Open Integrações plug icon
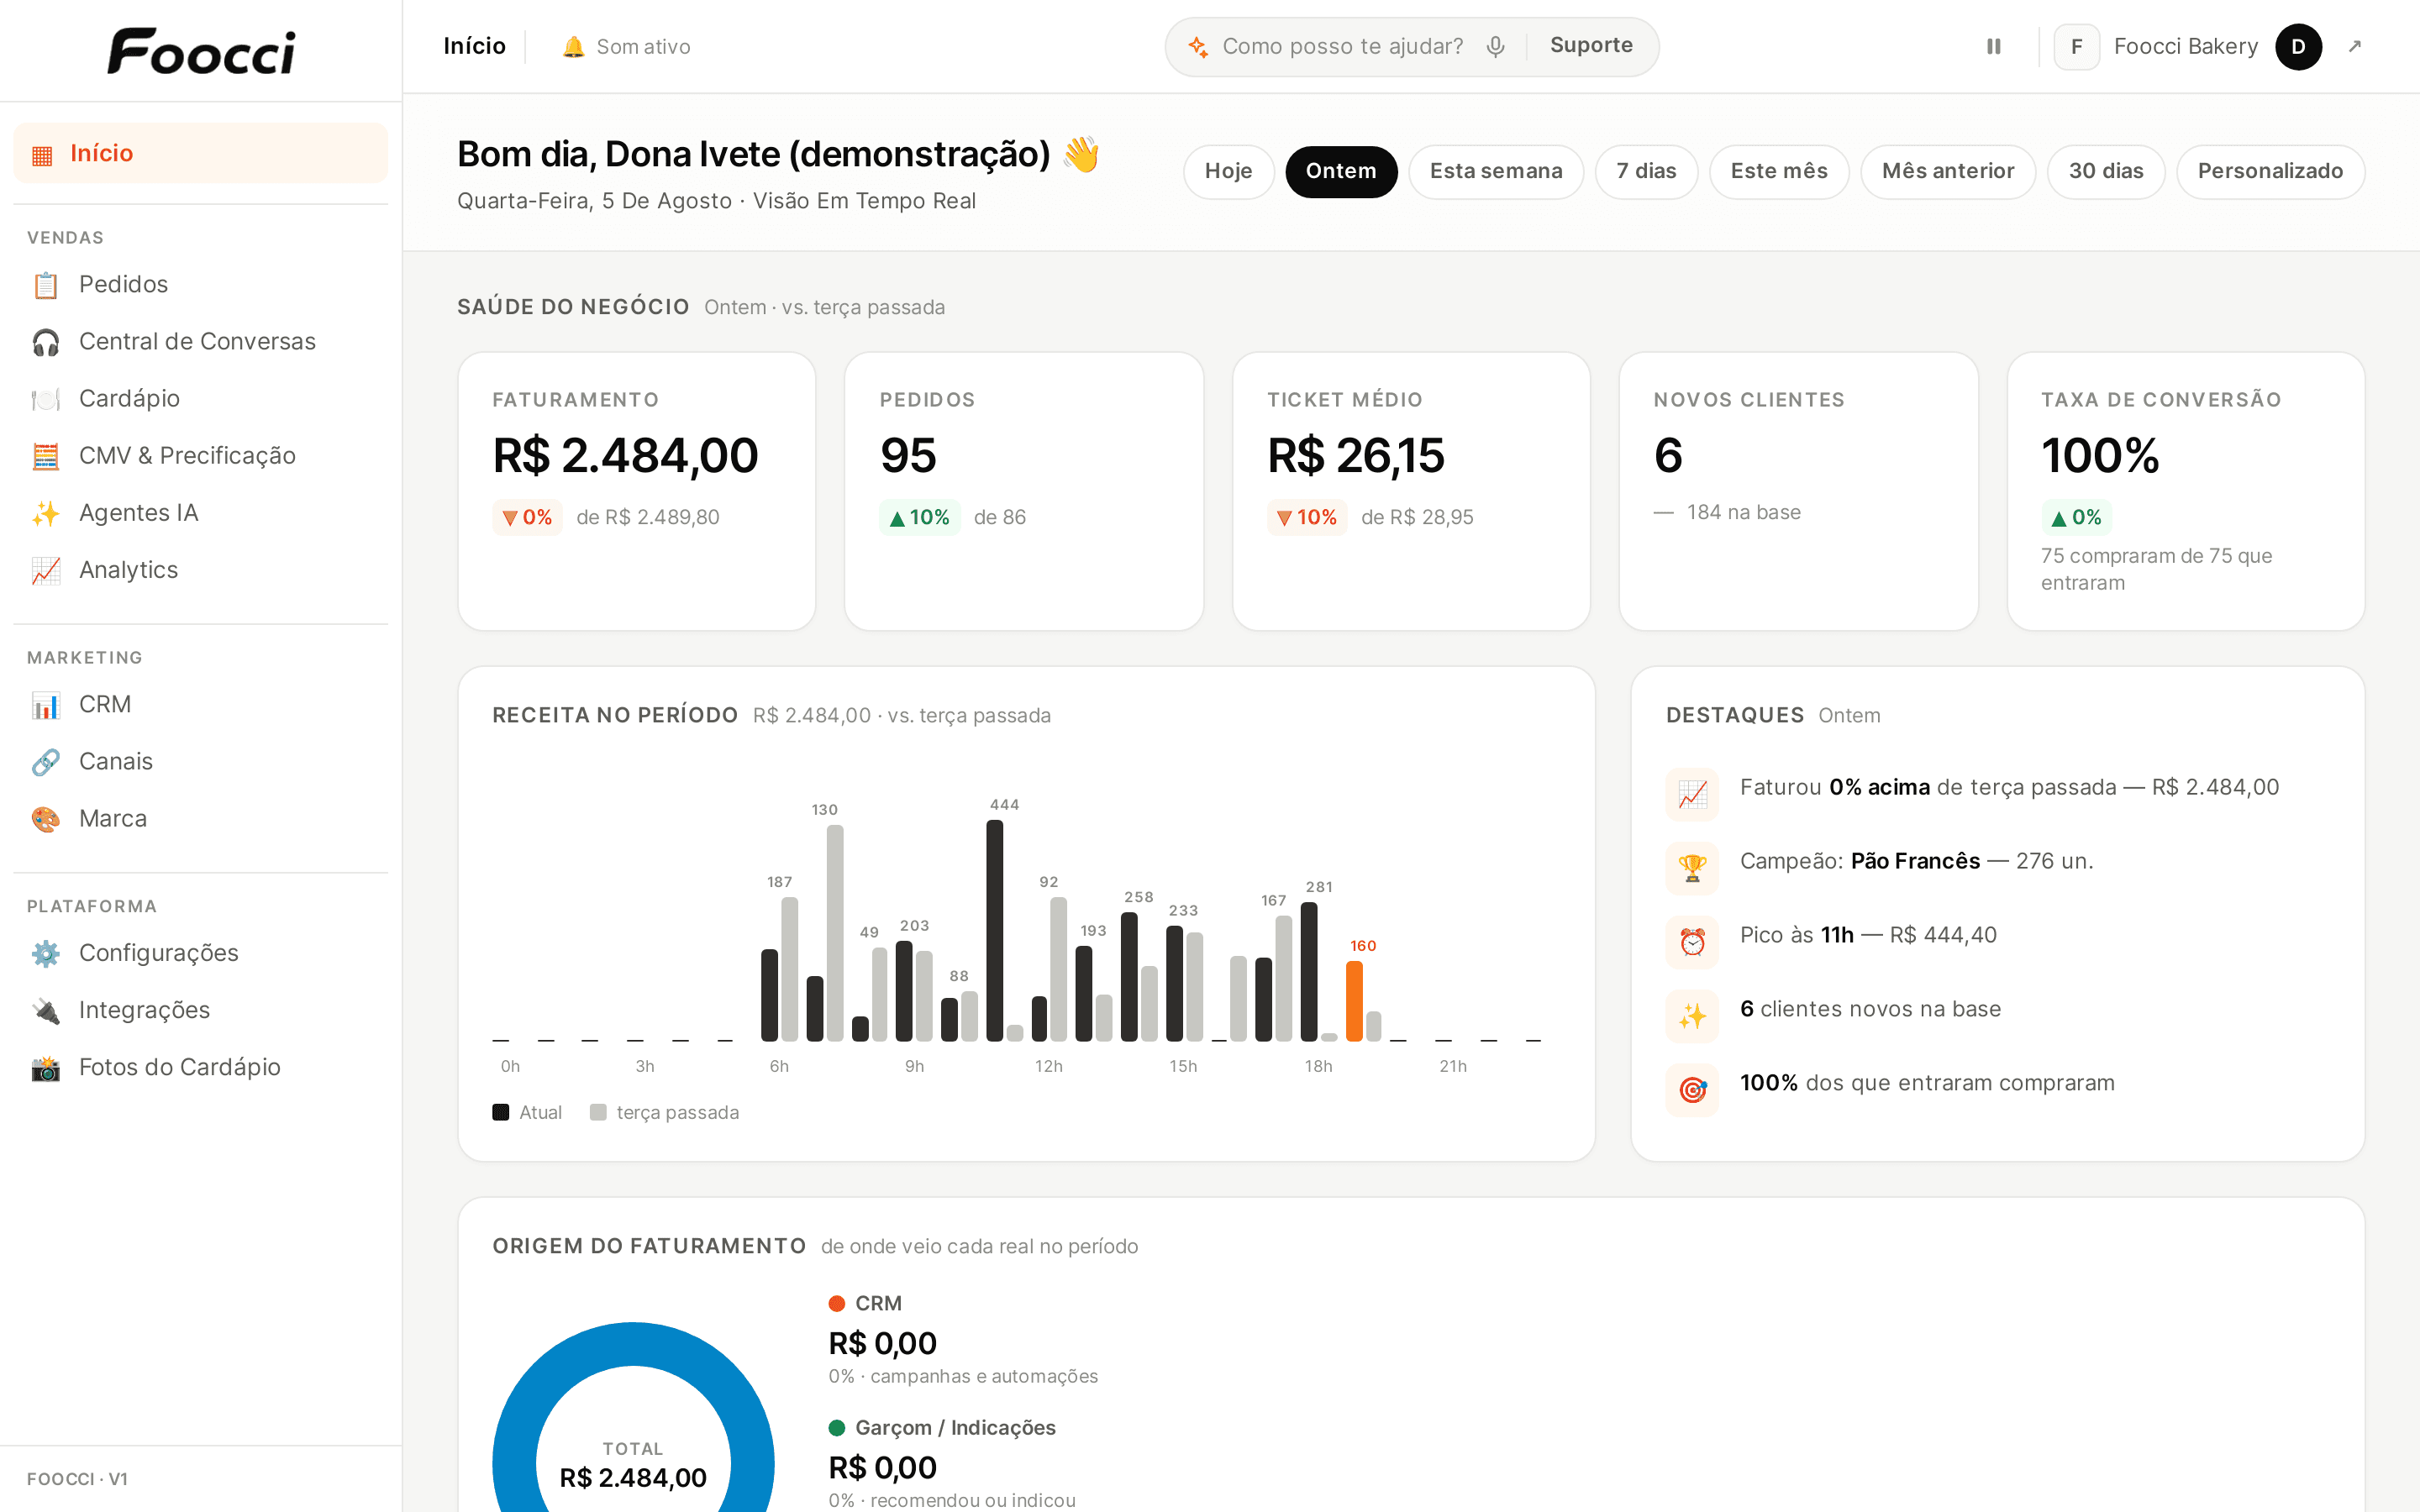 [45, 1010]
